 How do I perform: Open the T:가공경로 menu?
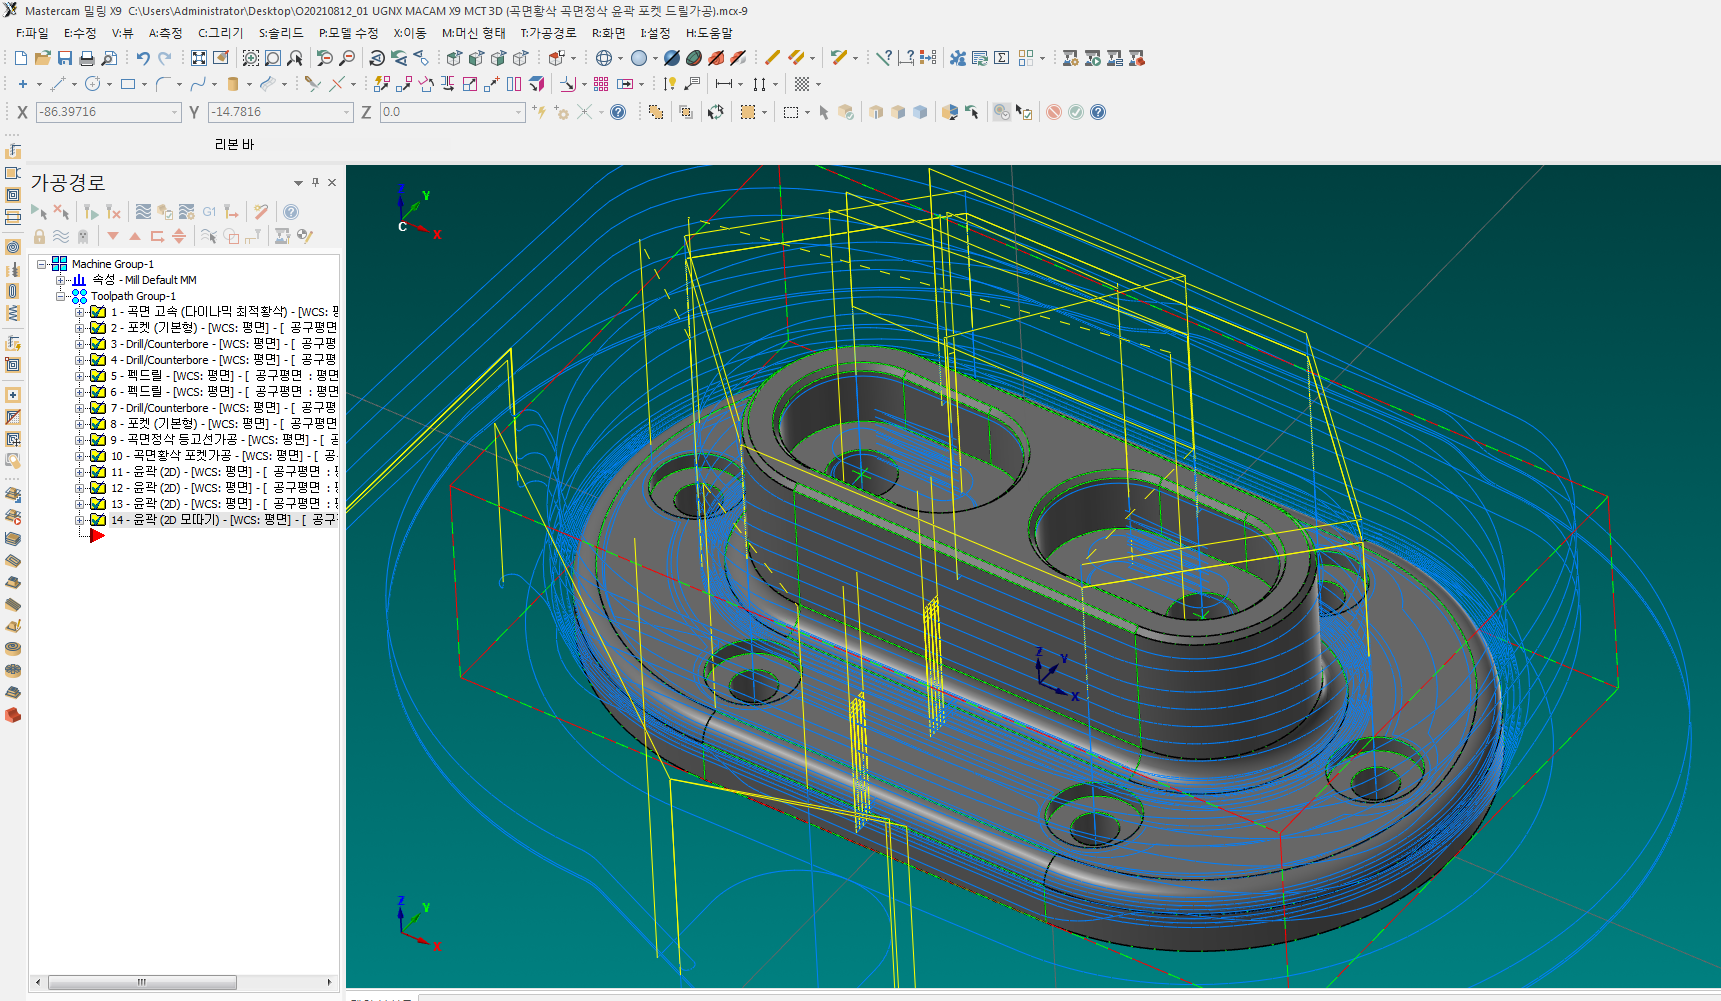(x=548, y=33)
